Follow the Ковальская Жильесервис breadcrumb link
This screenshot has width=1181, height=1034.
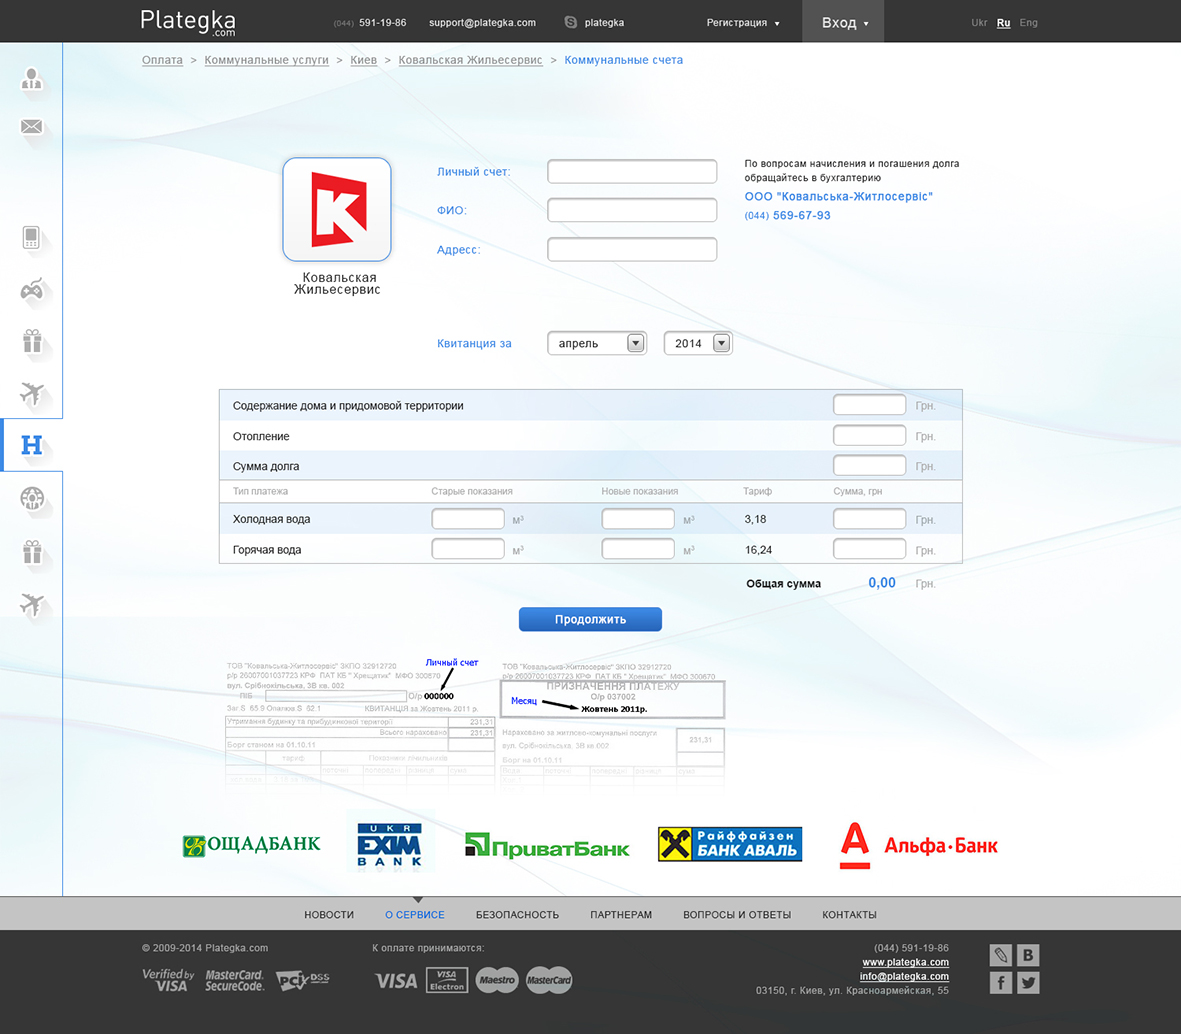pyautogui.click(x=470, y=59)
